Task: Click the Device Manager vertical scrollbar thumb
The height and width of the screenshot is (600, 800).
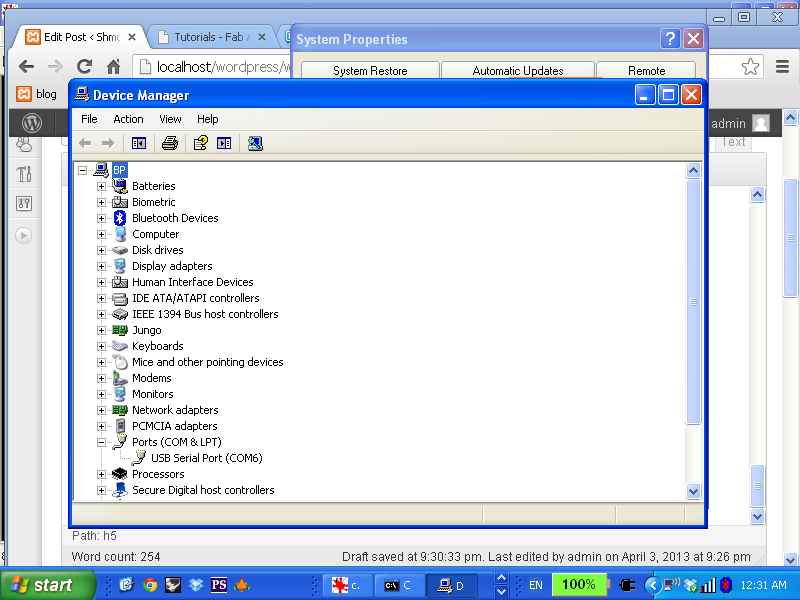Action: pyautogui.click(x=693, y=301)
